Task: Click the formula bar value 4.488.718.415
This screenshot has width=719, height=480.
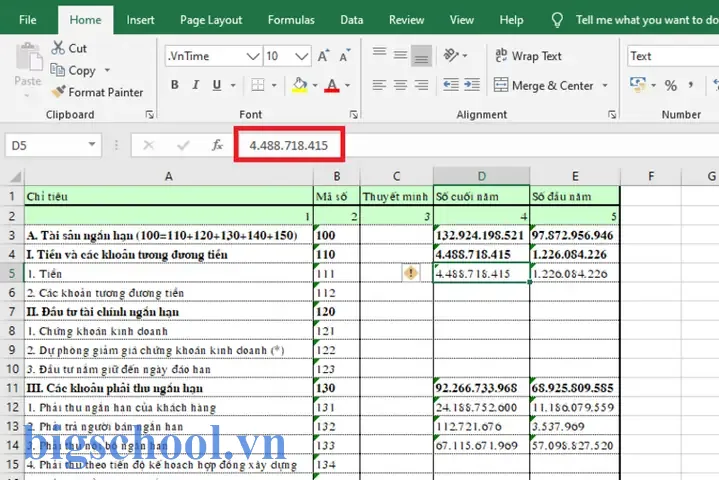Action: coord(288,145)
